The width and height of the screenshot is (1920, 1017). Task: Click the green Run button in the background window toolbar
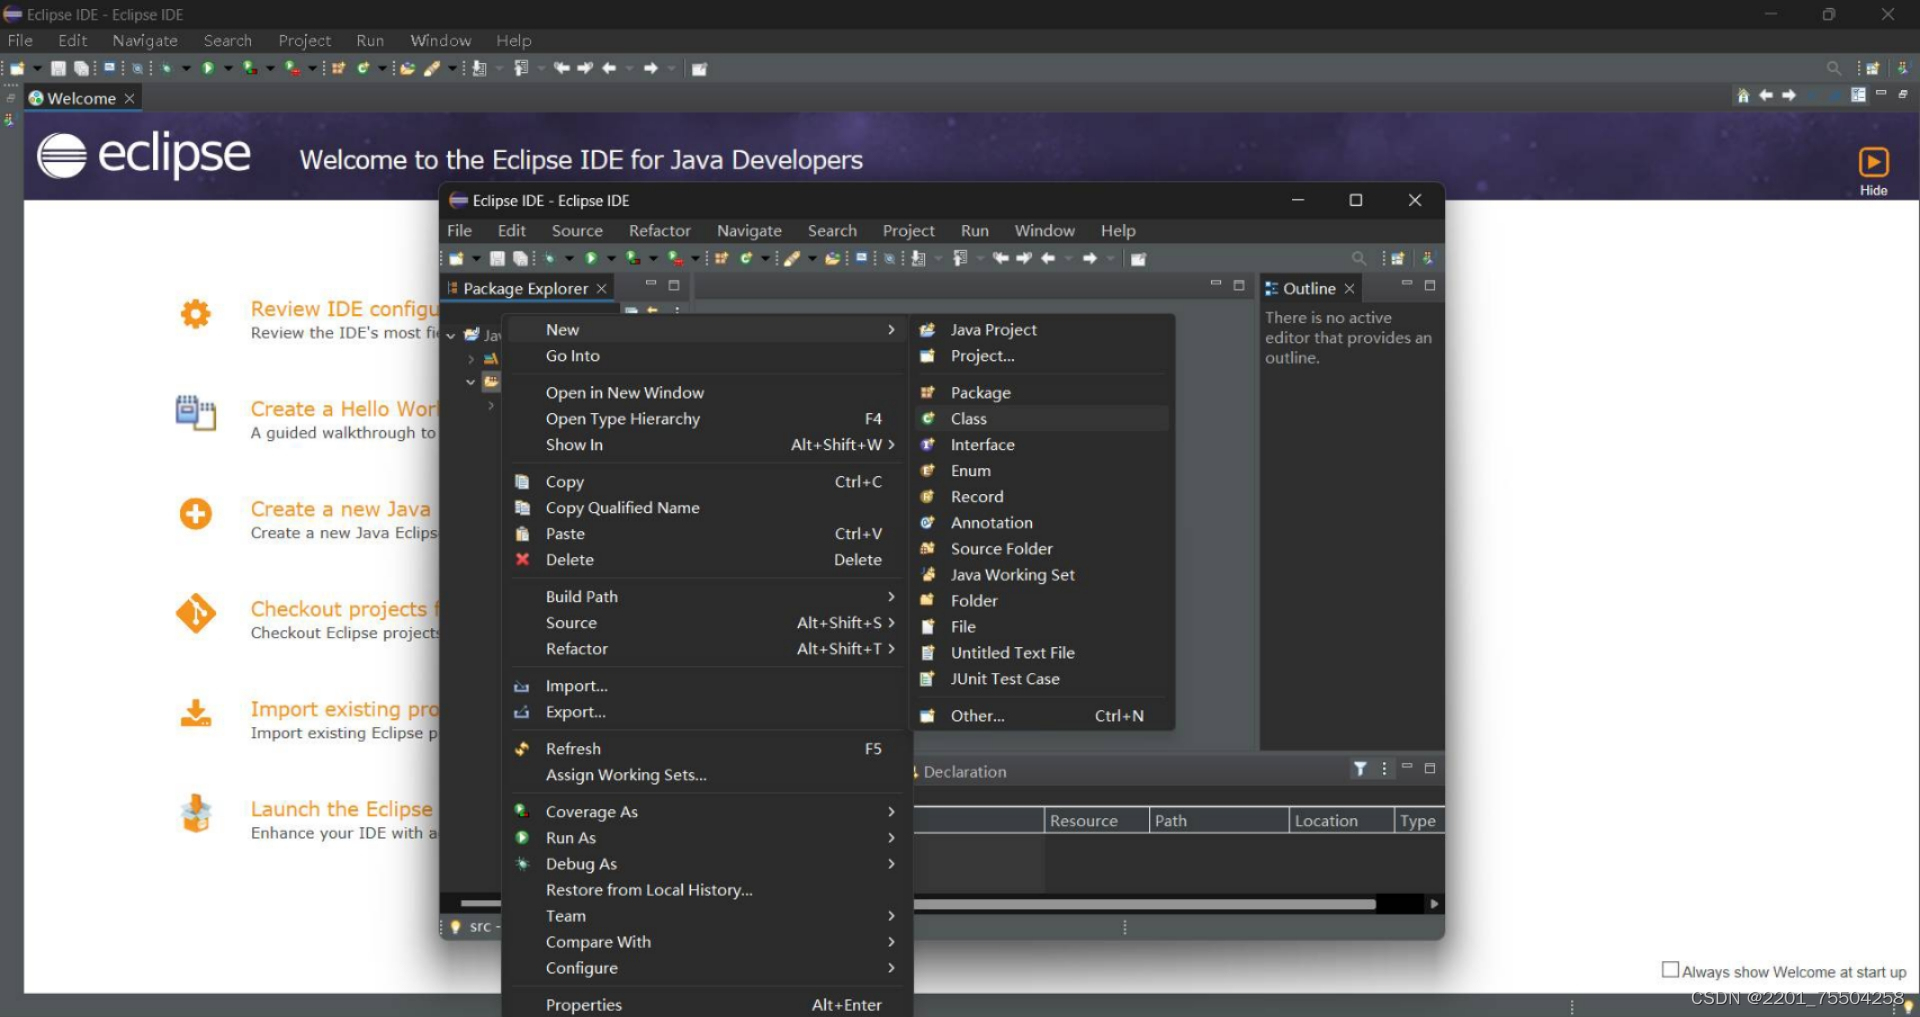(x=208, y=68)
